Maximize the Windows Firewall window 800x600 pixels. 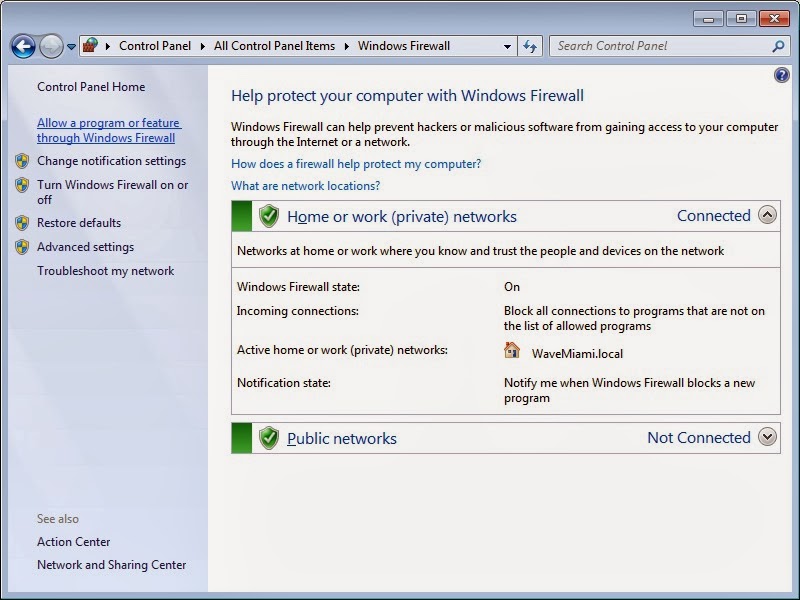(x=741, y=19)
